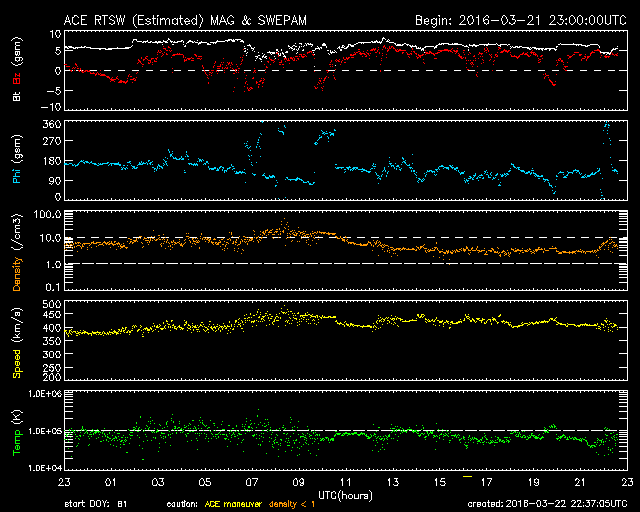Click the '15' hour label on the time axis
Viewport: 640px width, 512px height.
click(x=439, y=482)
